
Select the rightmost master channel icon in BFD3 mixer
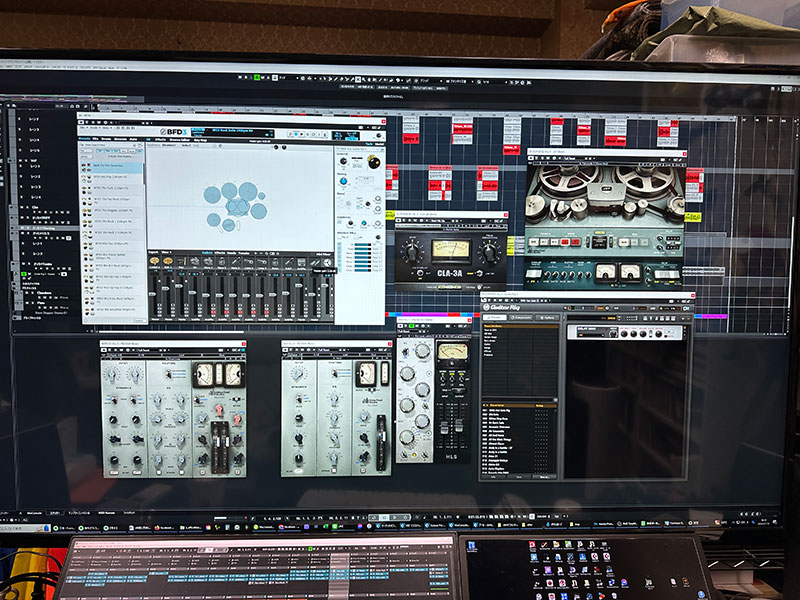pyautogui.click(x=327, y=262)
